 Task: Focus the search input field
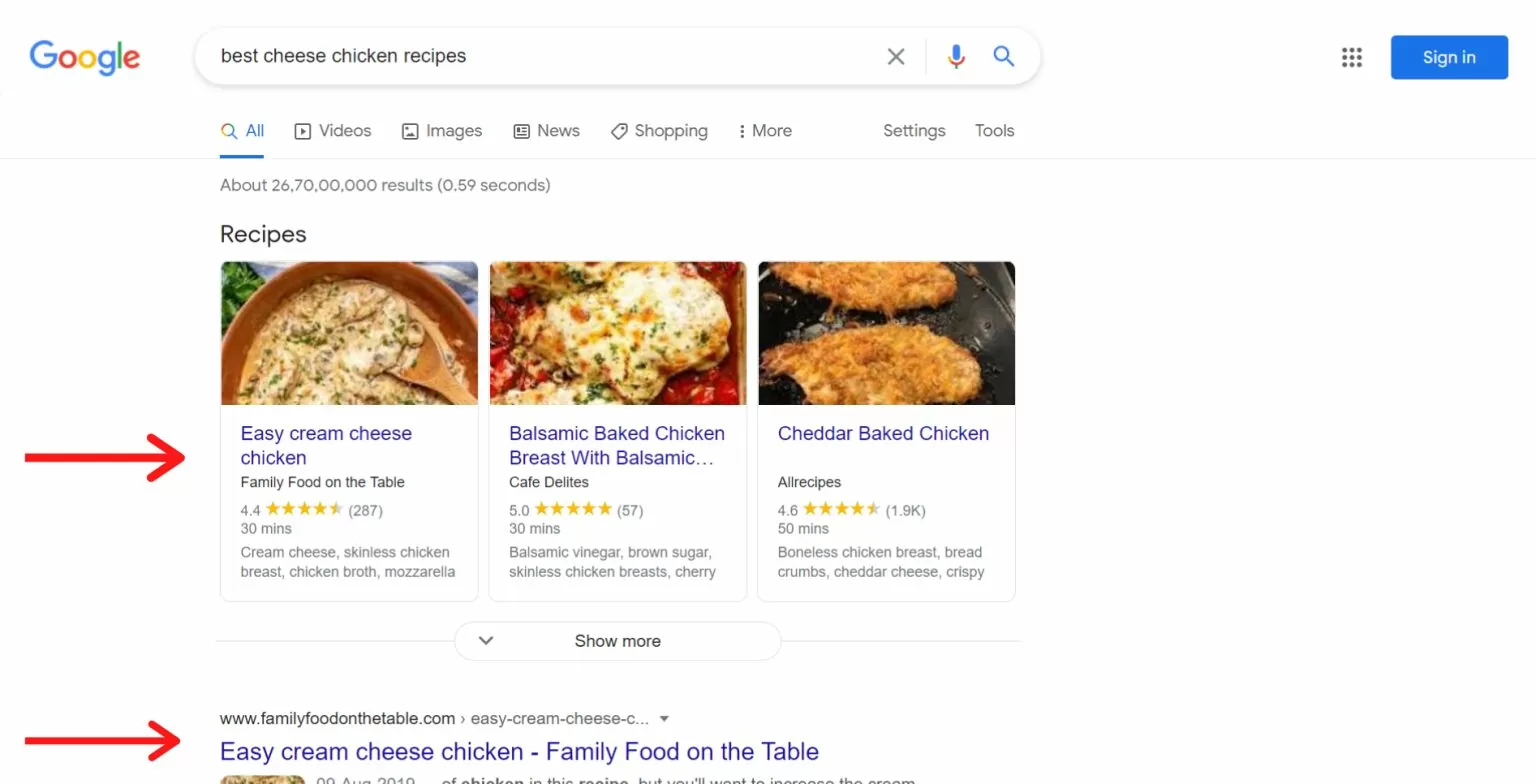540,56
